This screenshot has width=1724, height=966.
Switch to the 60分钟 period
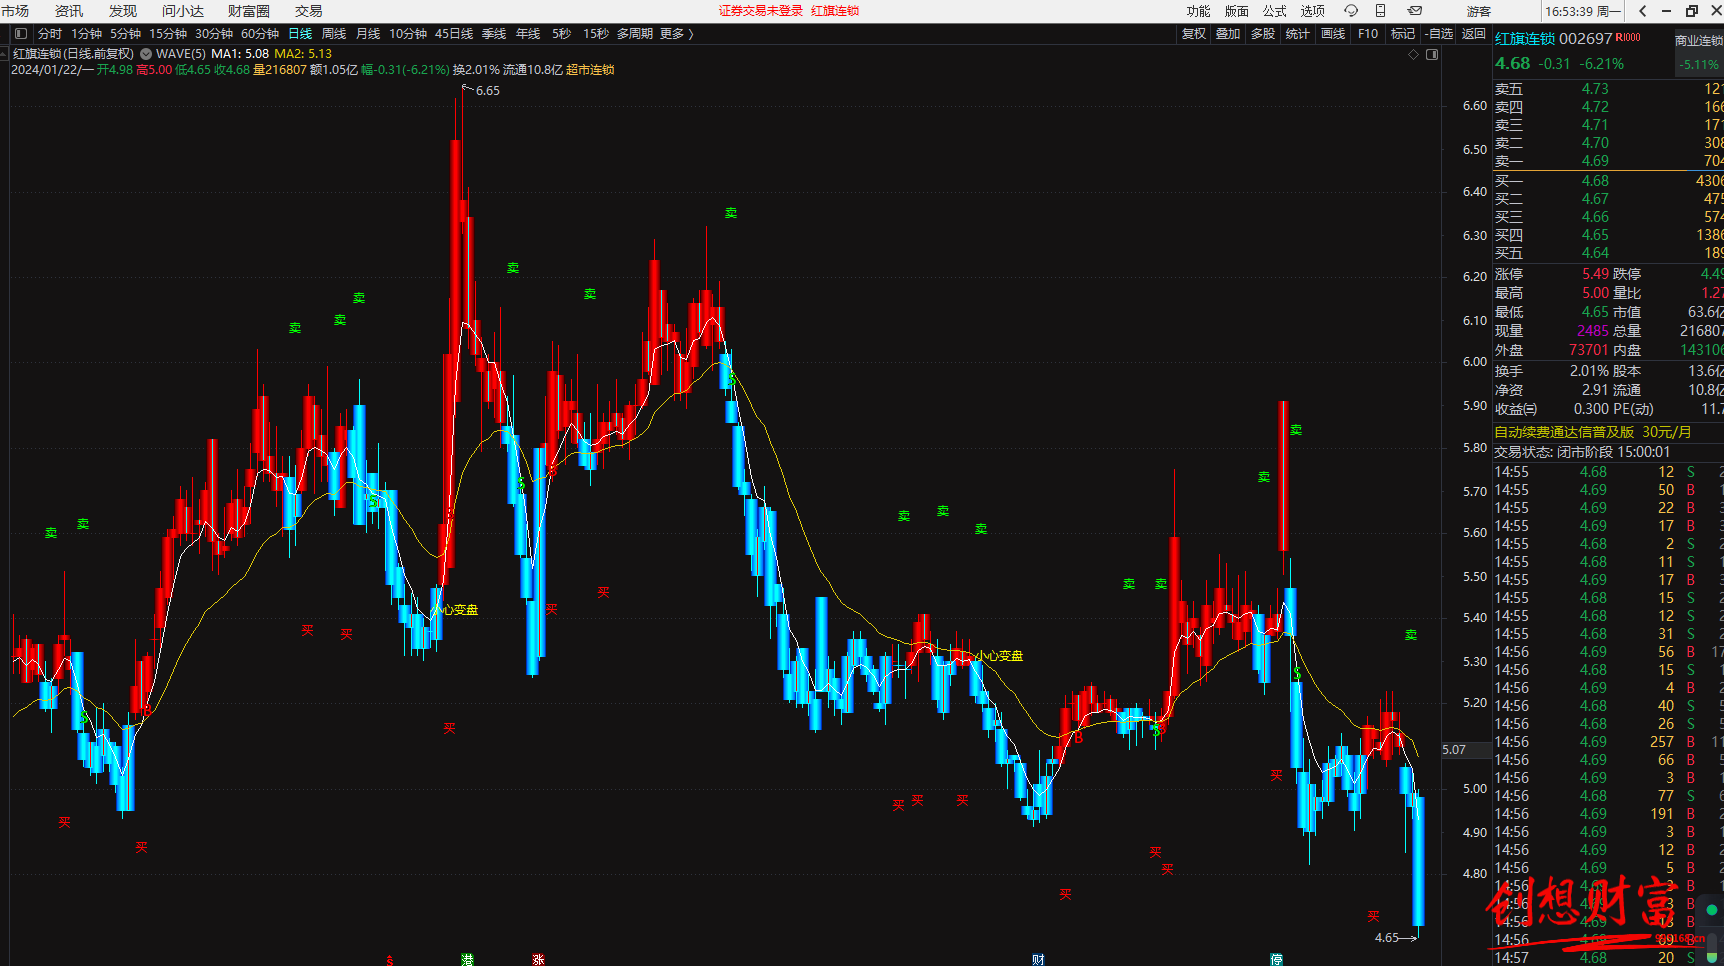260,34
